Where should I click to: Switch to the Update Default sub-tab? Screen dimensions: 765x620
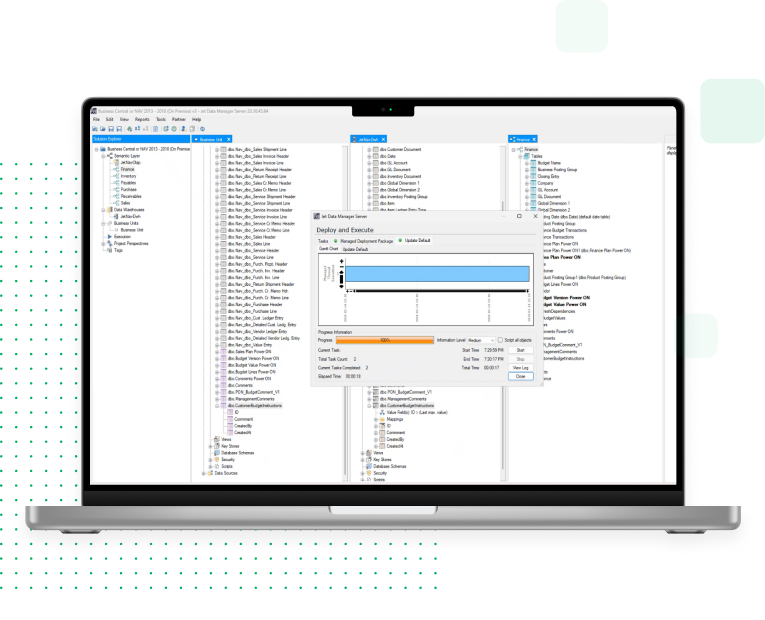click(355, 249)
